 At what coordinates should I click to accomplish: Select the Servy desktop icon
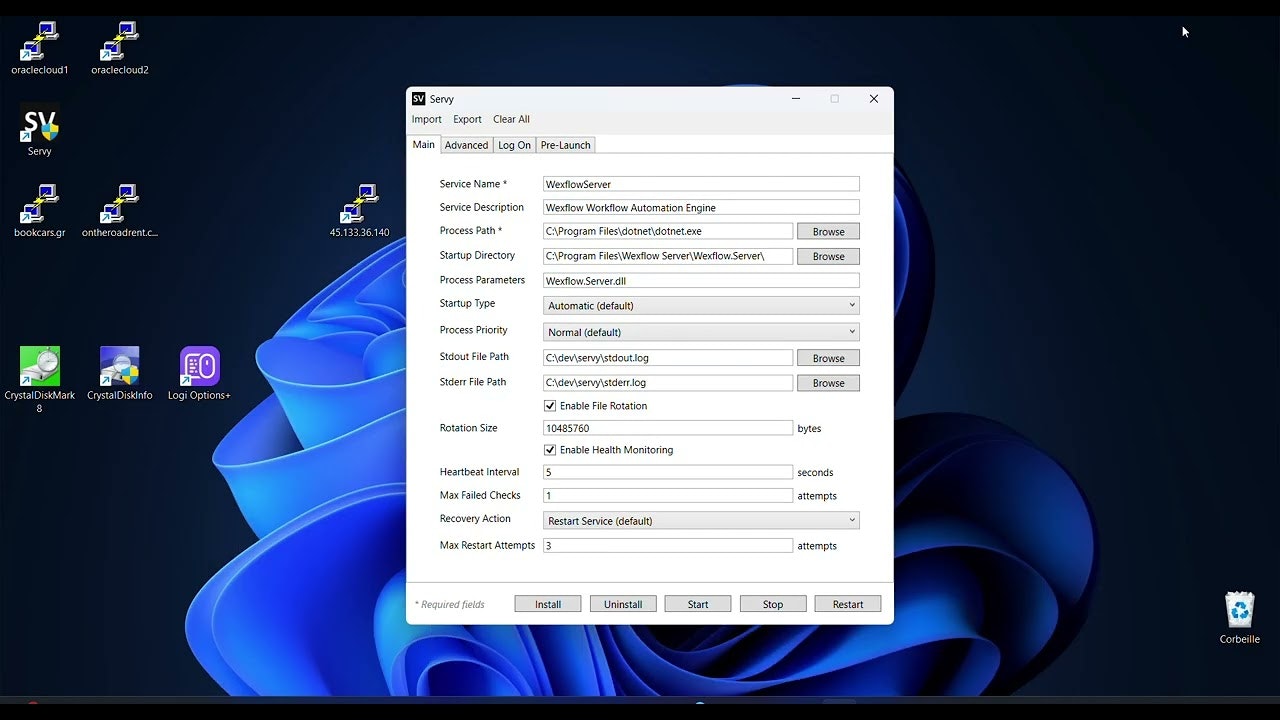pos(40,131)
